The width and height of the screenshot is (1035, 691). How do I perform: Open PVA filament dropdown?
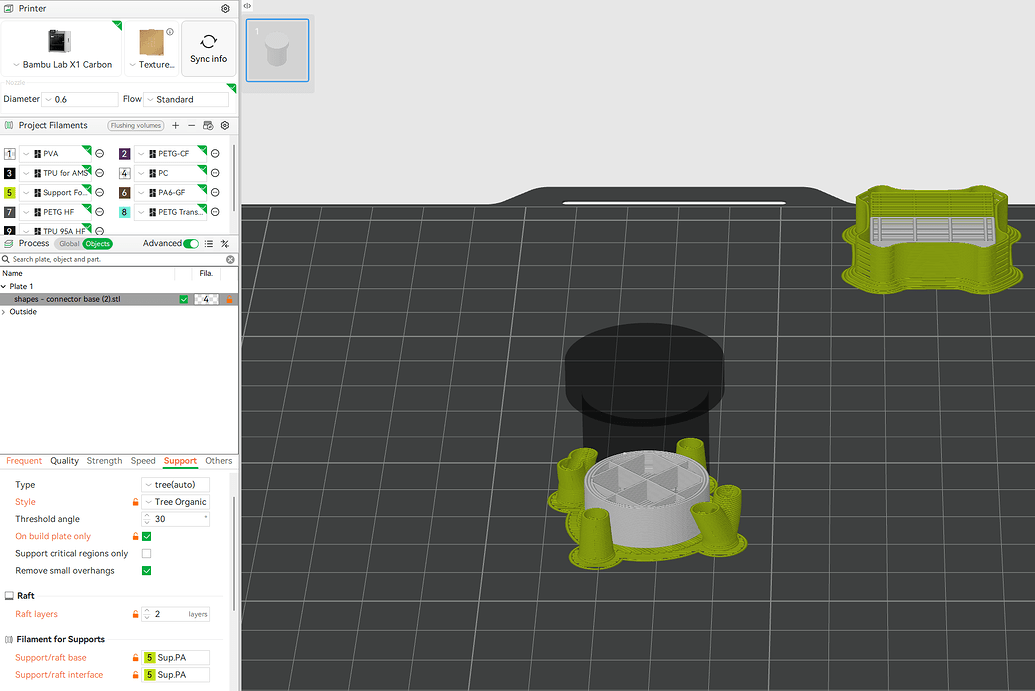(x=55, y=154)
